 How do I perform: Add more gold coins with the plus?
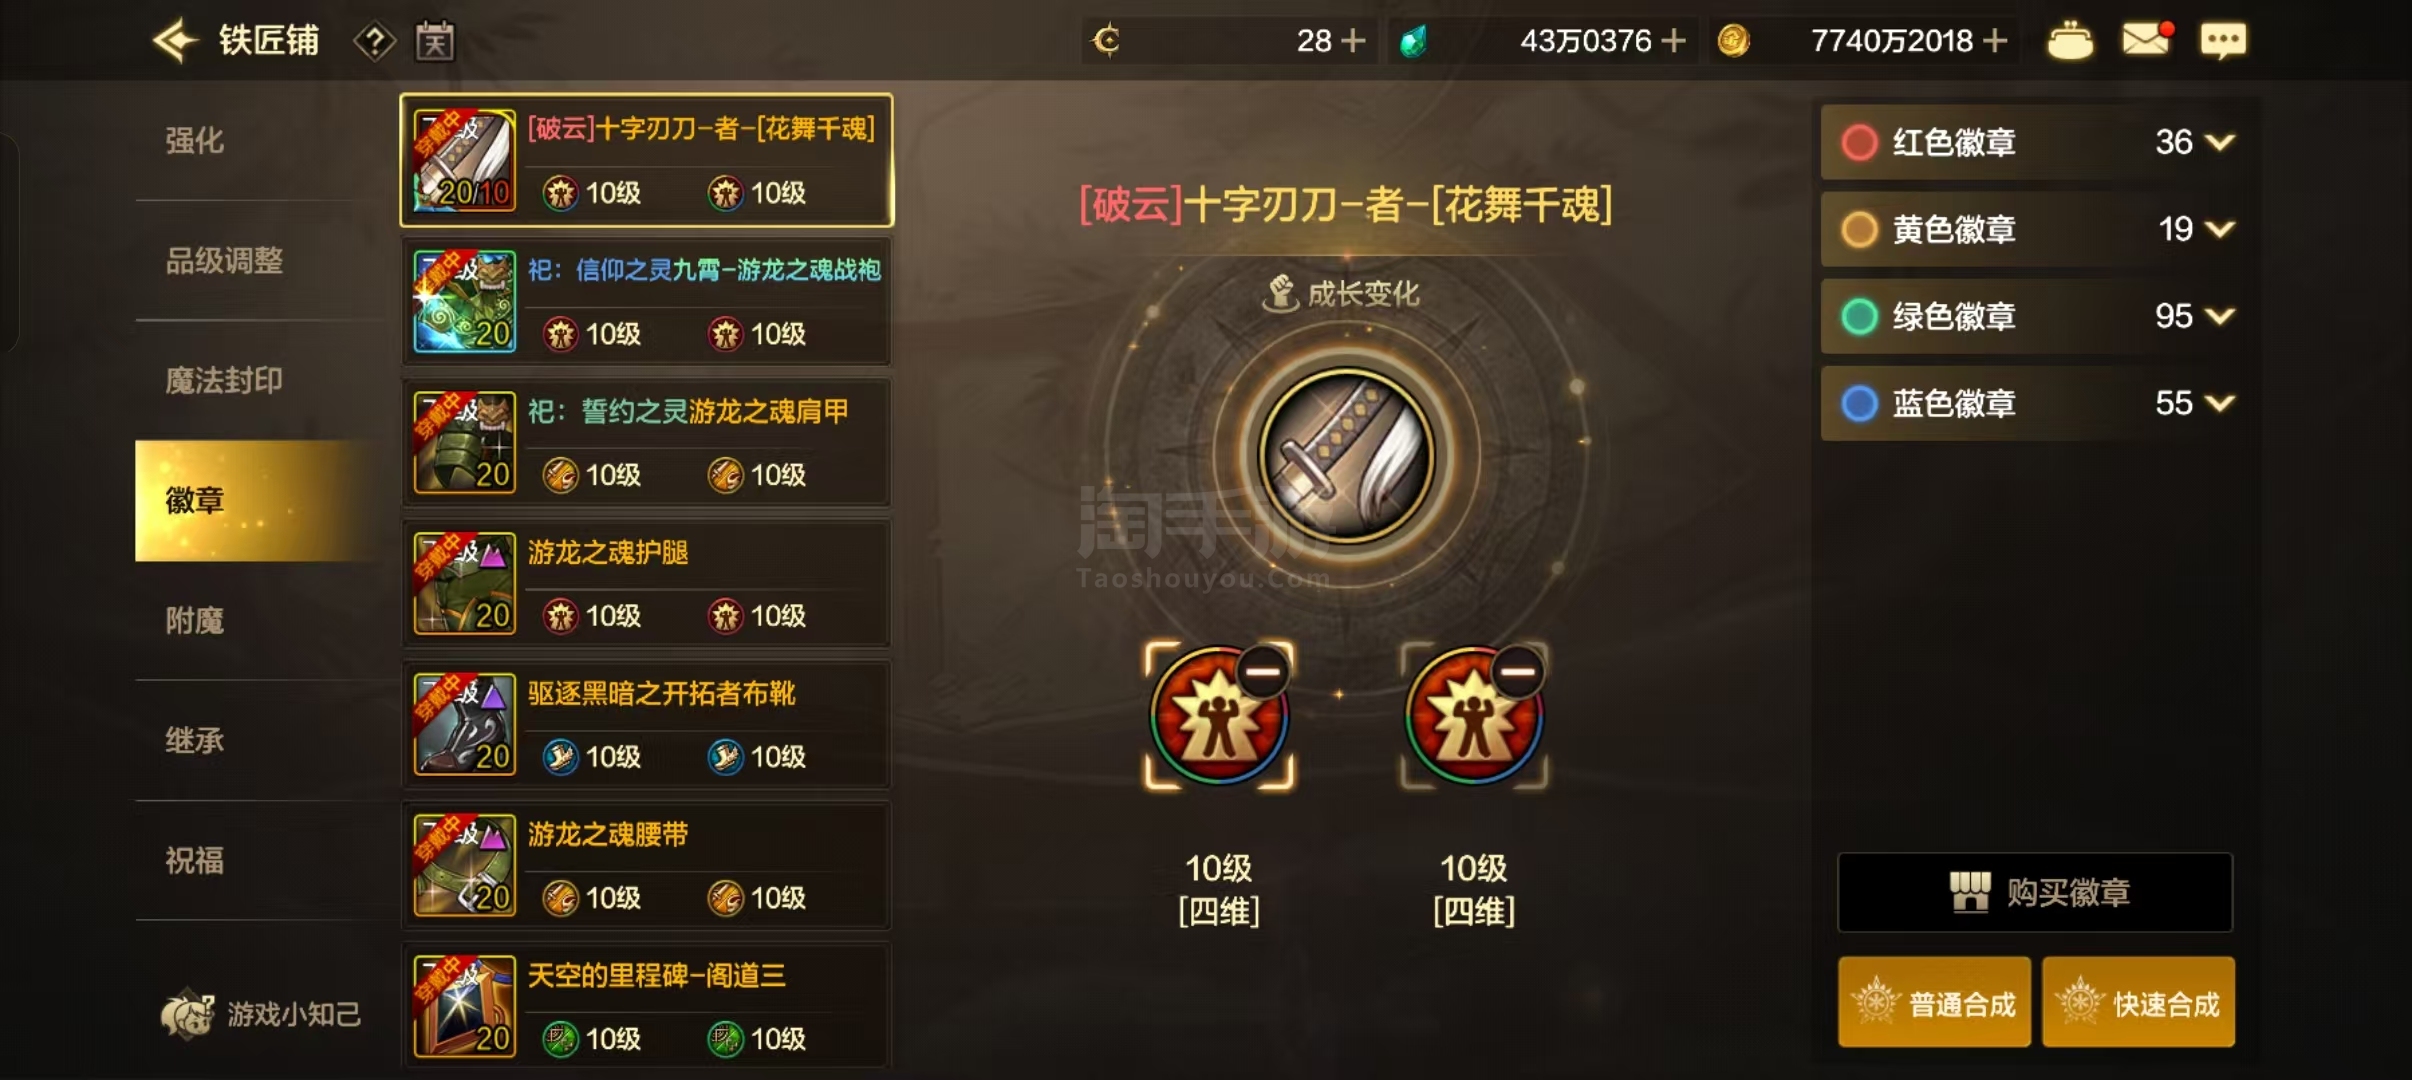[x=1995, y=40]
